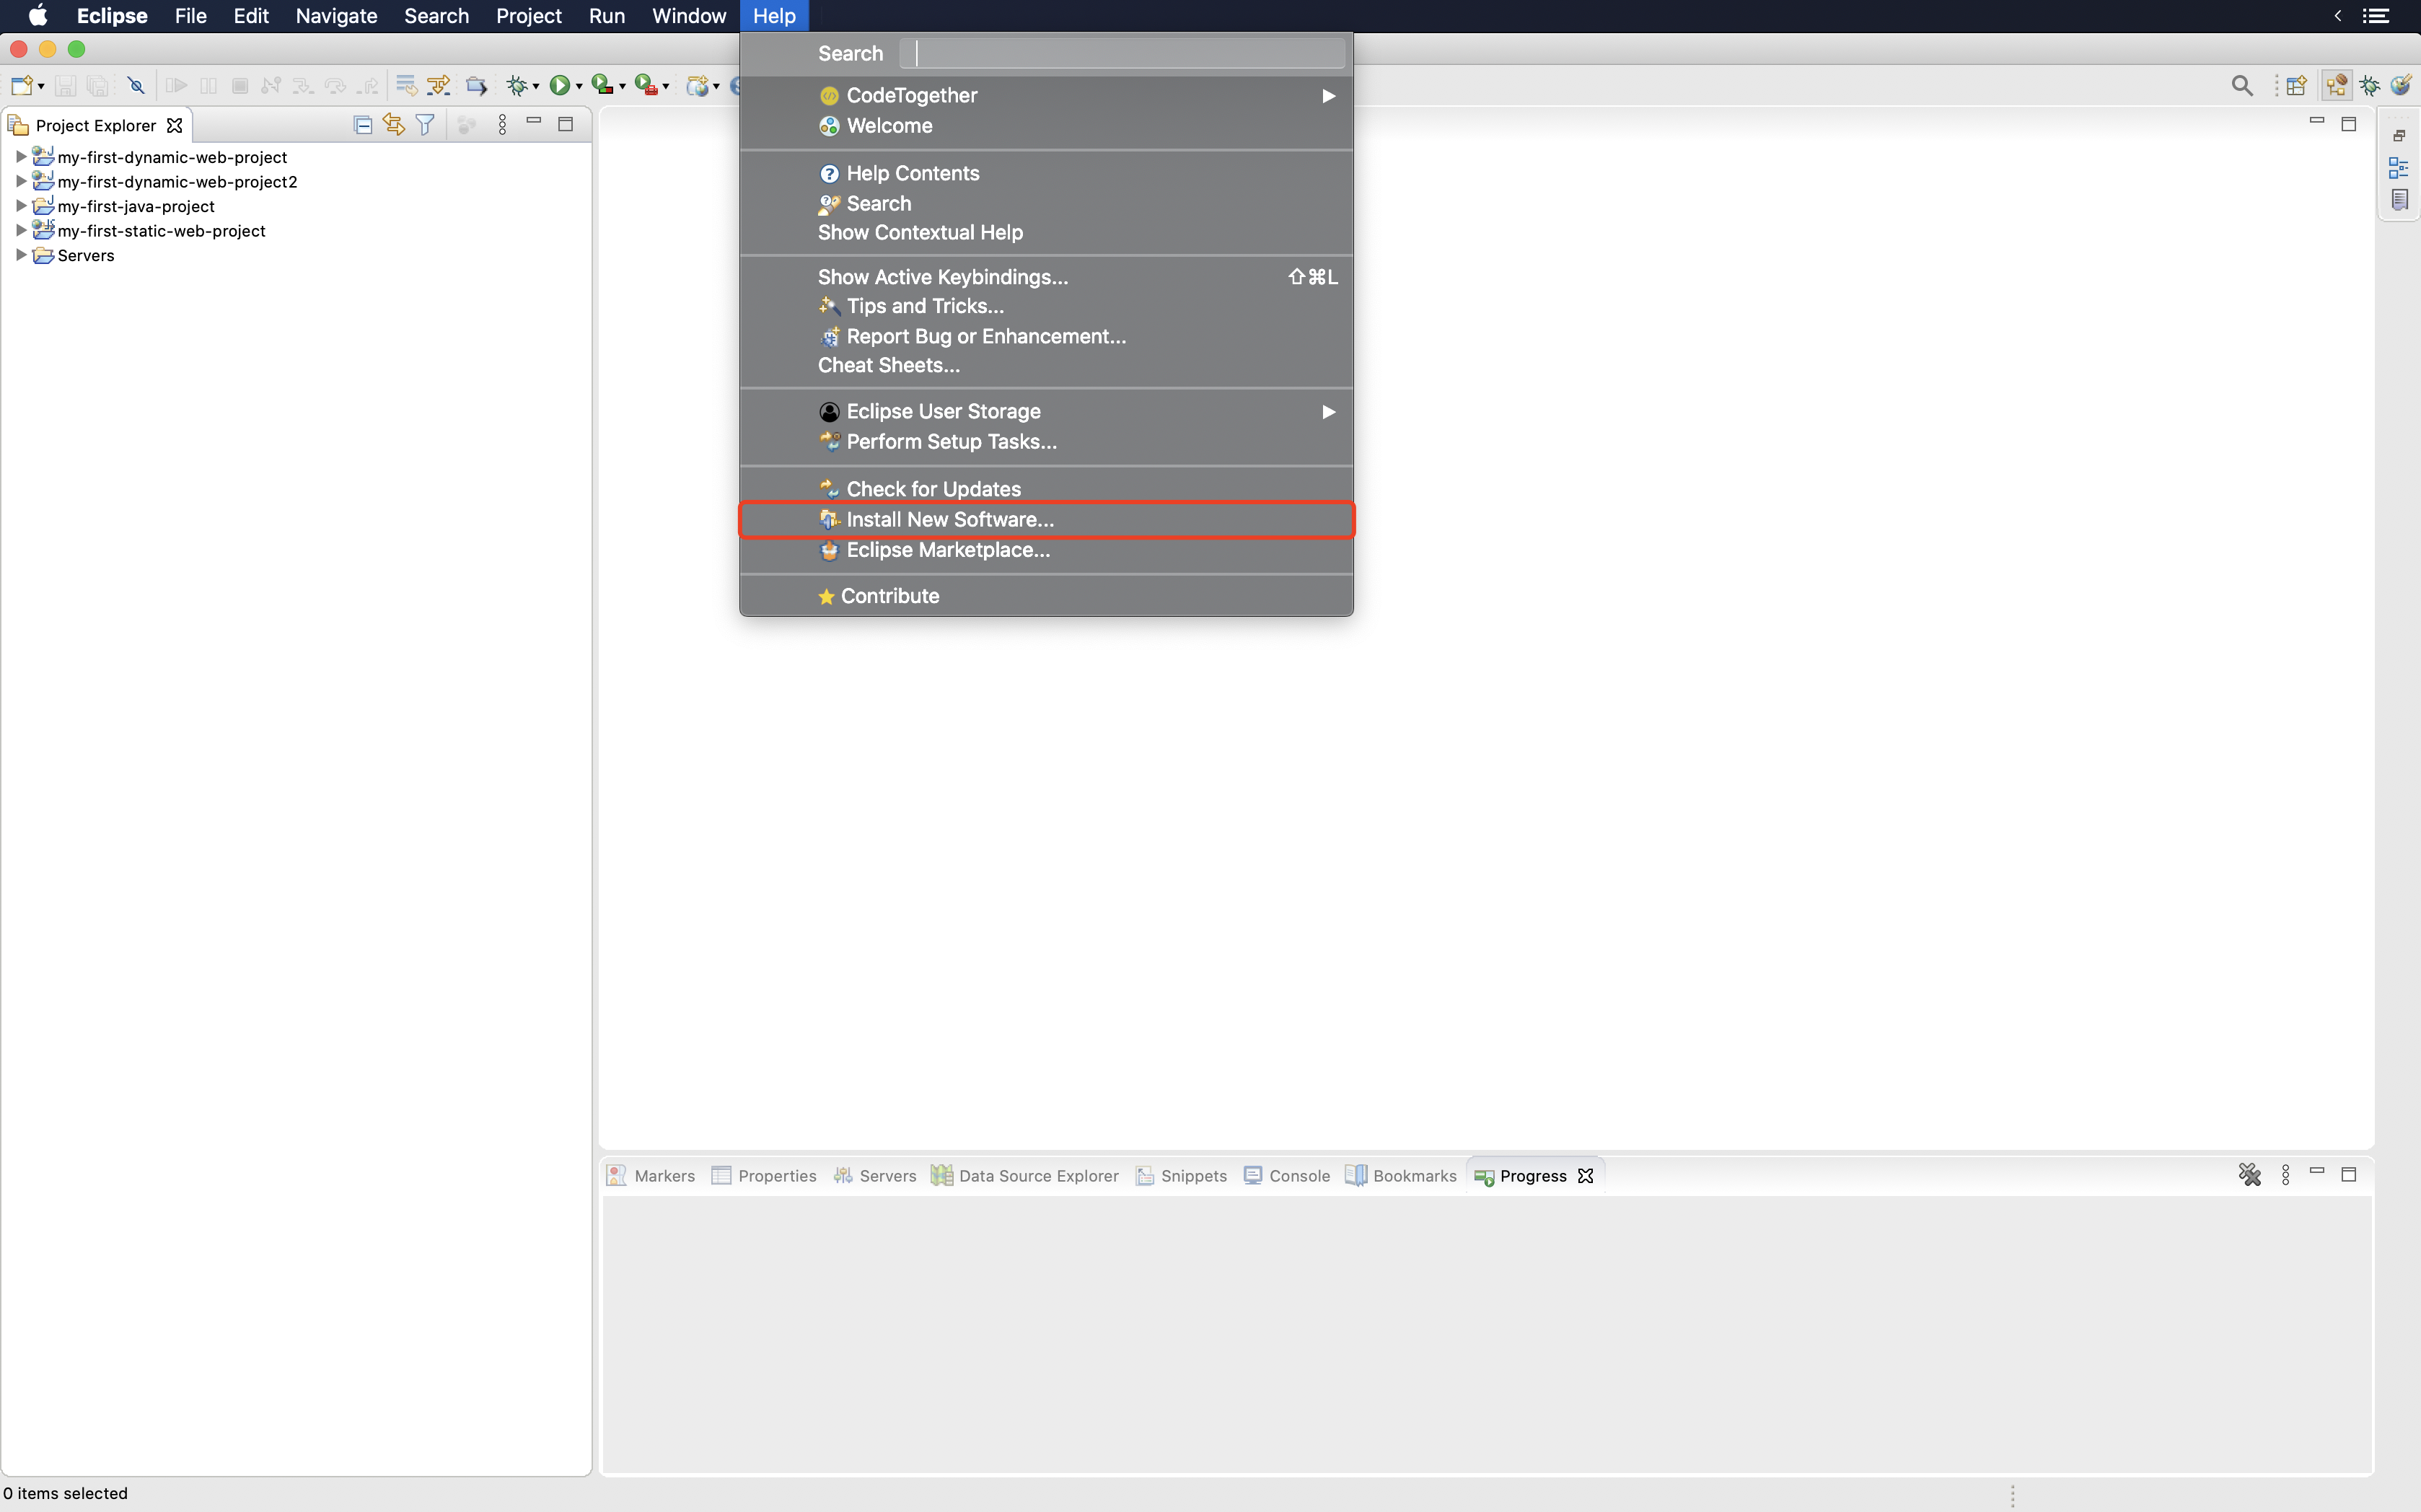Expand the my-first-java-project tree node
The width and height of the screenshot is (2421, 1512).
click(20, 206)
